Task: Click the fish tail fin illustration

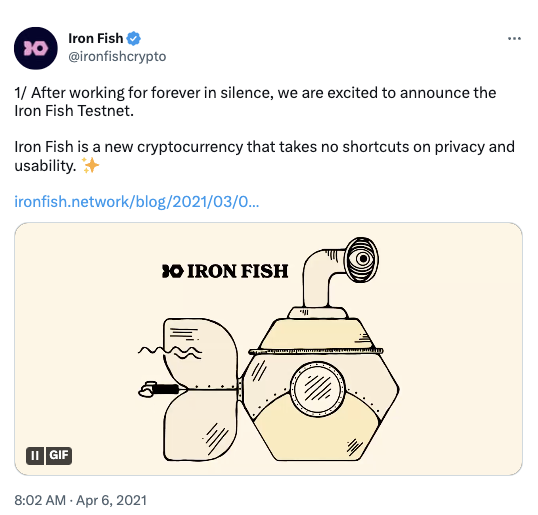Action: pos(201,389)
